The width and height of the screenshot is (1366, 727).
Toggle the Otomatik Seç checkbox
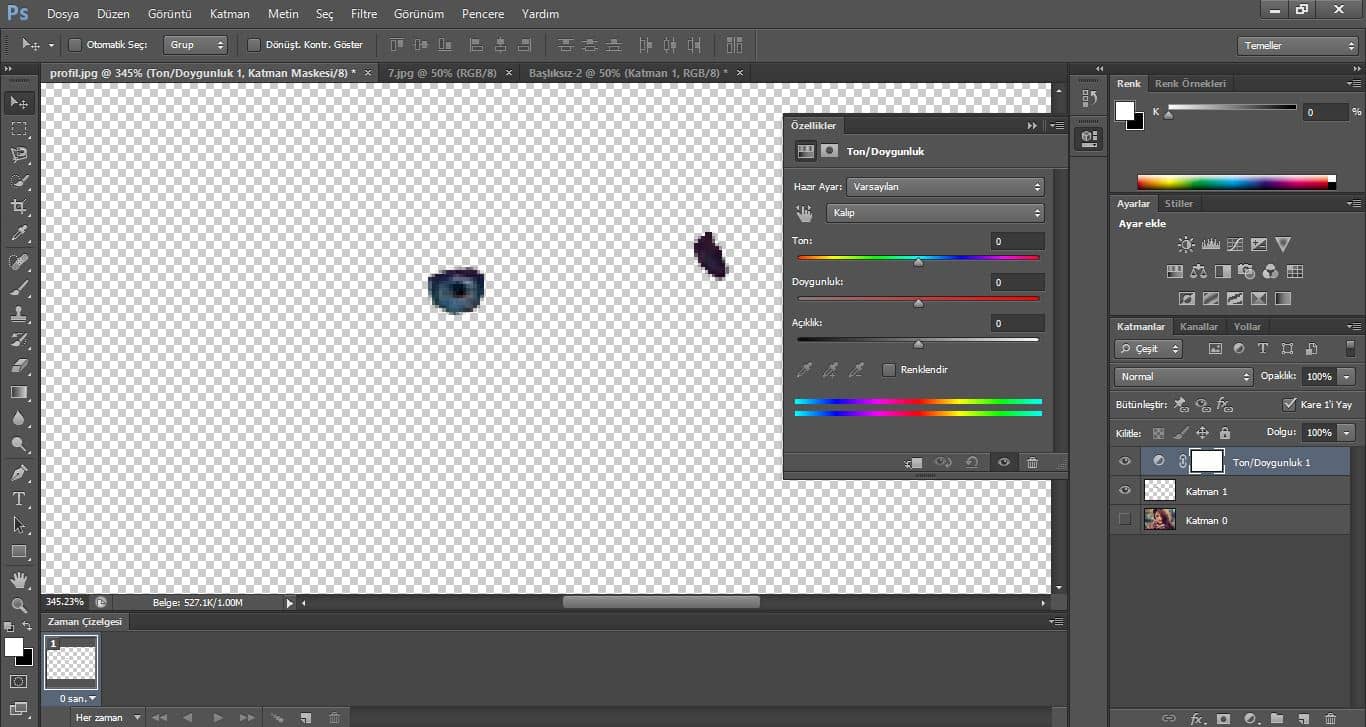click(75, 45)
